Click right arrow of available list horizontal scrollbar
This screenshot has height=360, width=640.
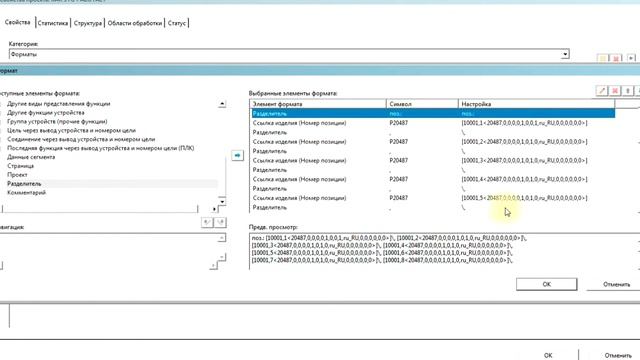click(214, 209)
